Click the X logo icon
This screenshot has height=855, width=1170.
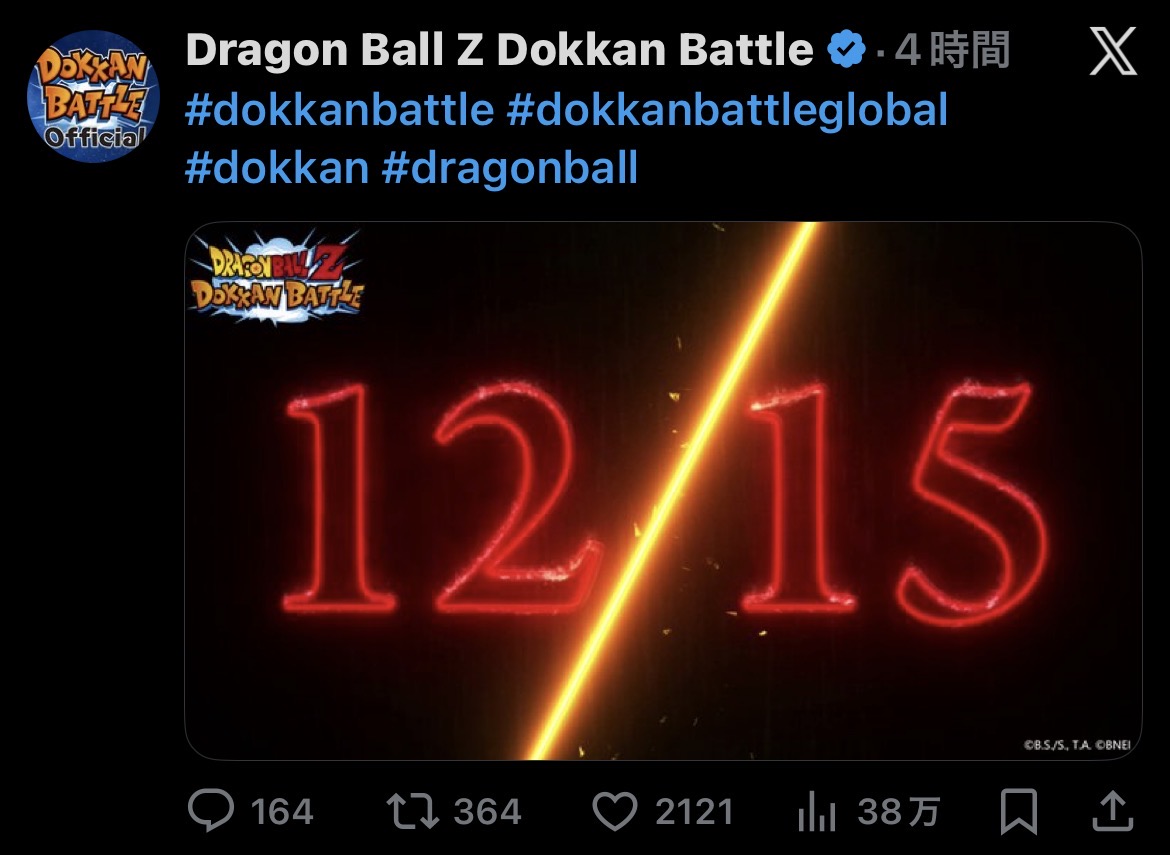[1113, 51]
